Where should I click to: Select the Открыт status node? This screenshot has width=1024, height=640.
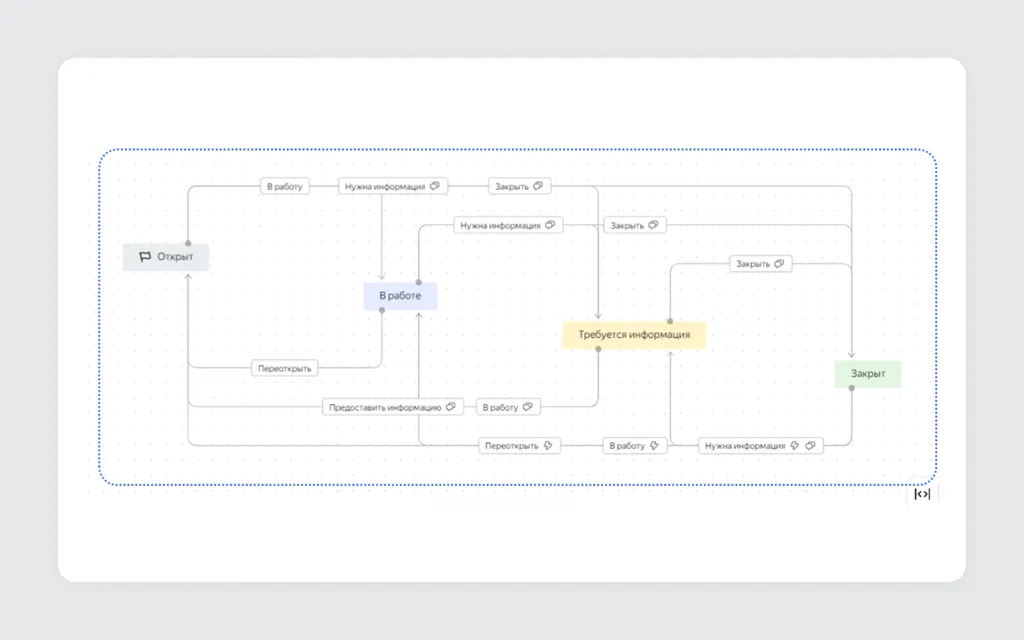(x=166, y=257)
